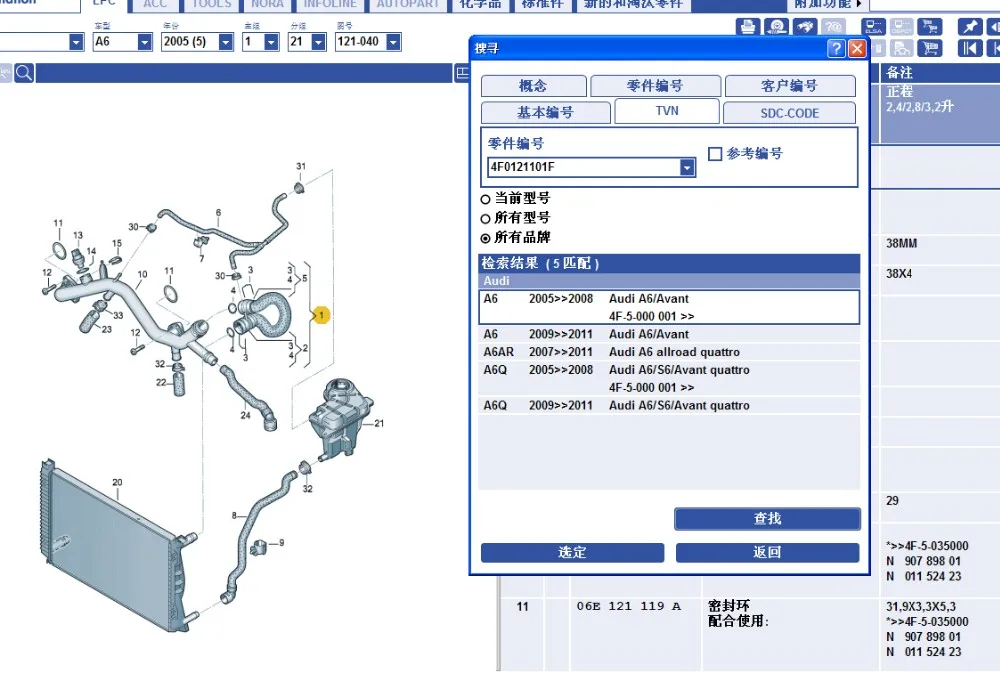
Task: Select result A6Q 2009>>2011 Audi A6/S6/Avant quattro
Action: pos(669,405)
